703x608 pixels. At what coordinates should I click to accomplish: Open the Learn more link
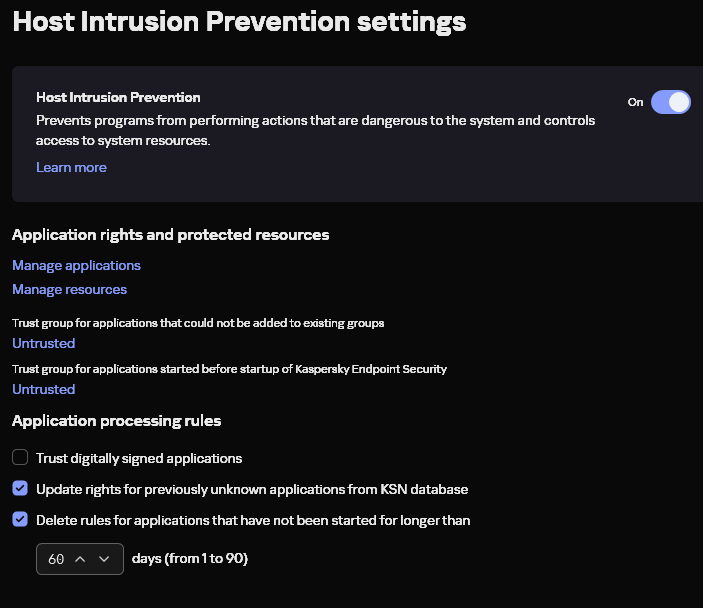71,167
